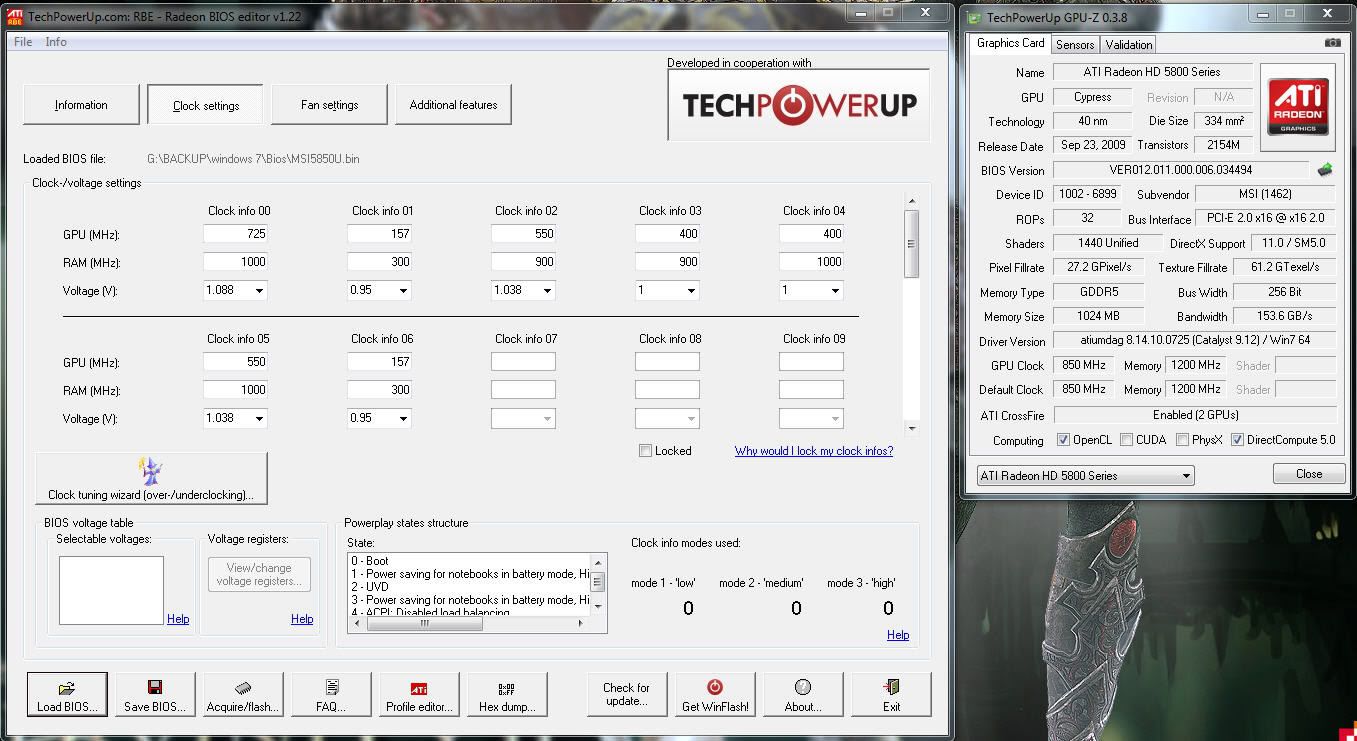The height and width of the screenshot is (741, 1357).
Task: Open Clock info 02 voltage dropdown
Action: point(546,290)
